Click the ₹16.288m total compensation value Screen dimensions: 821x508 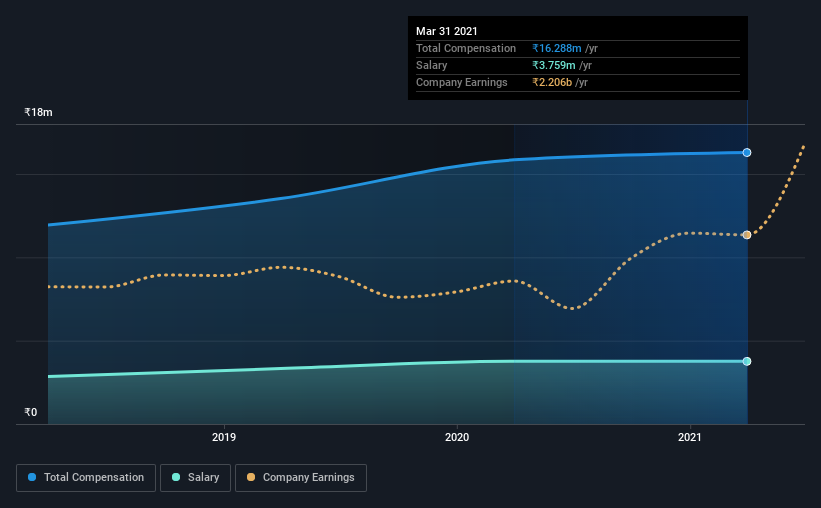(x=557, y=48)
